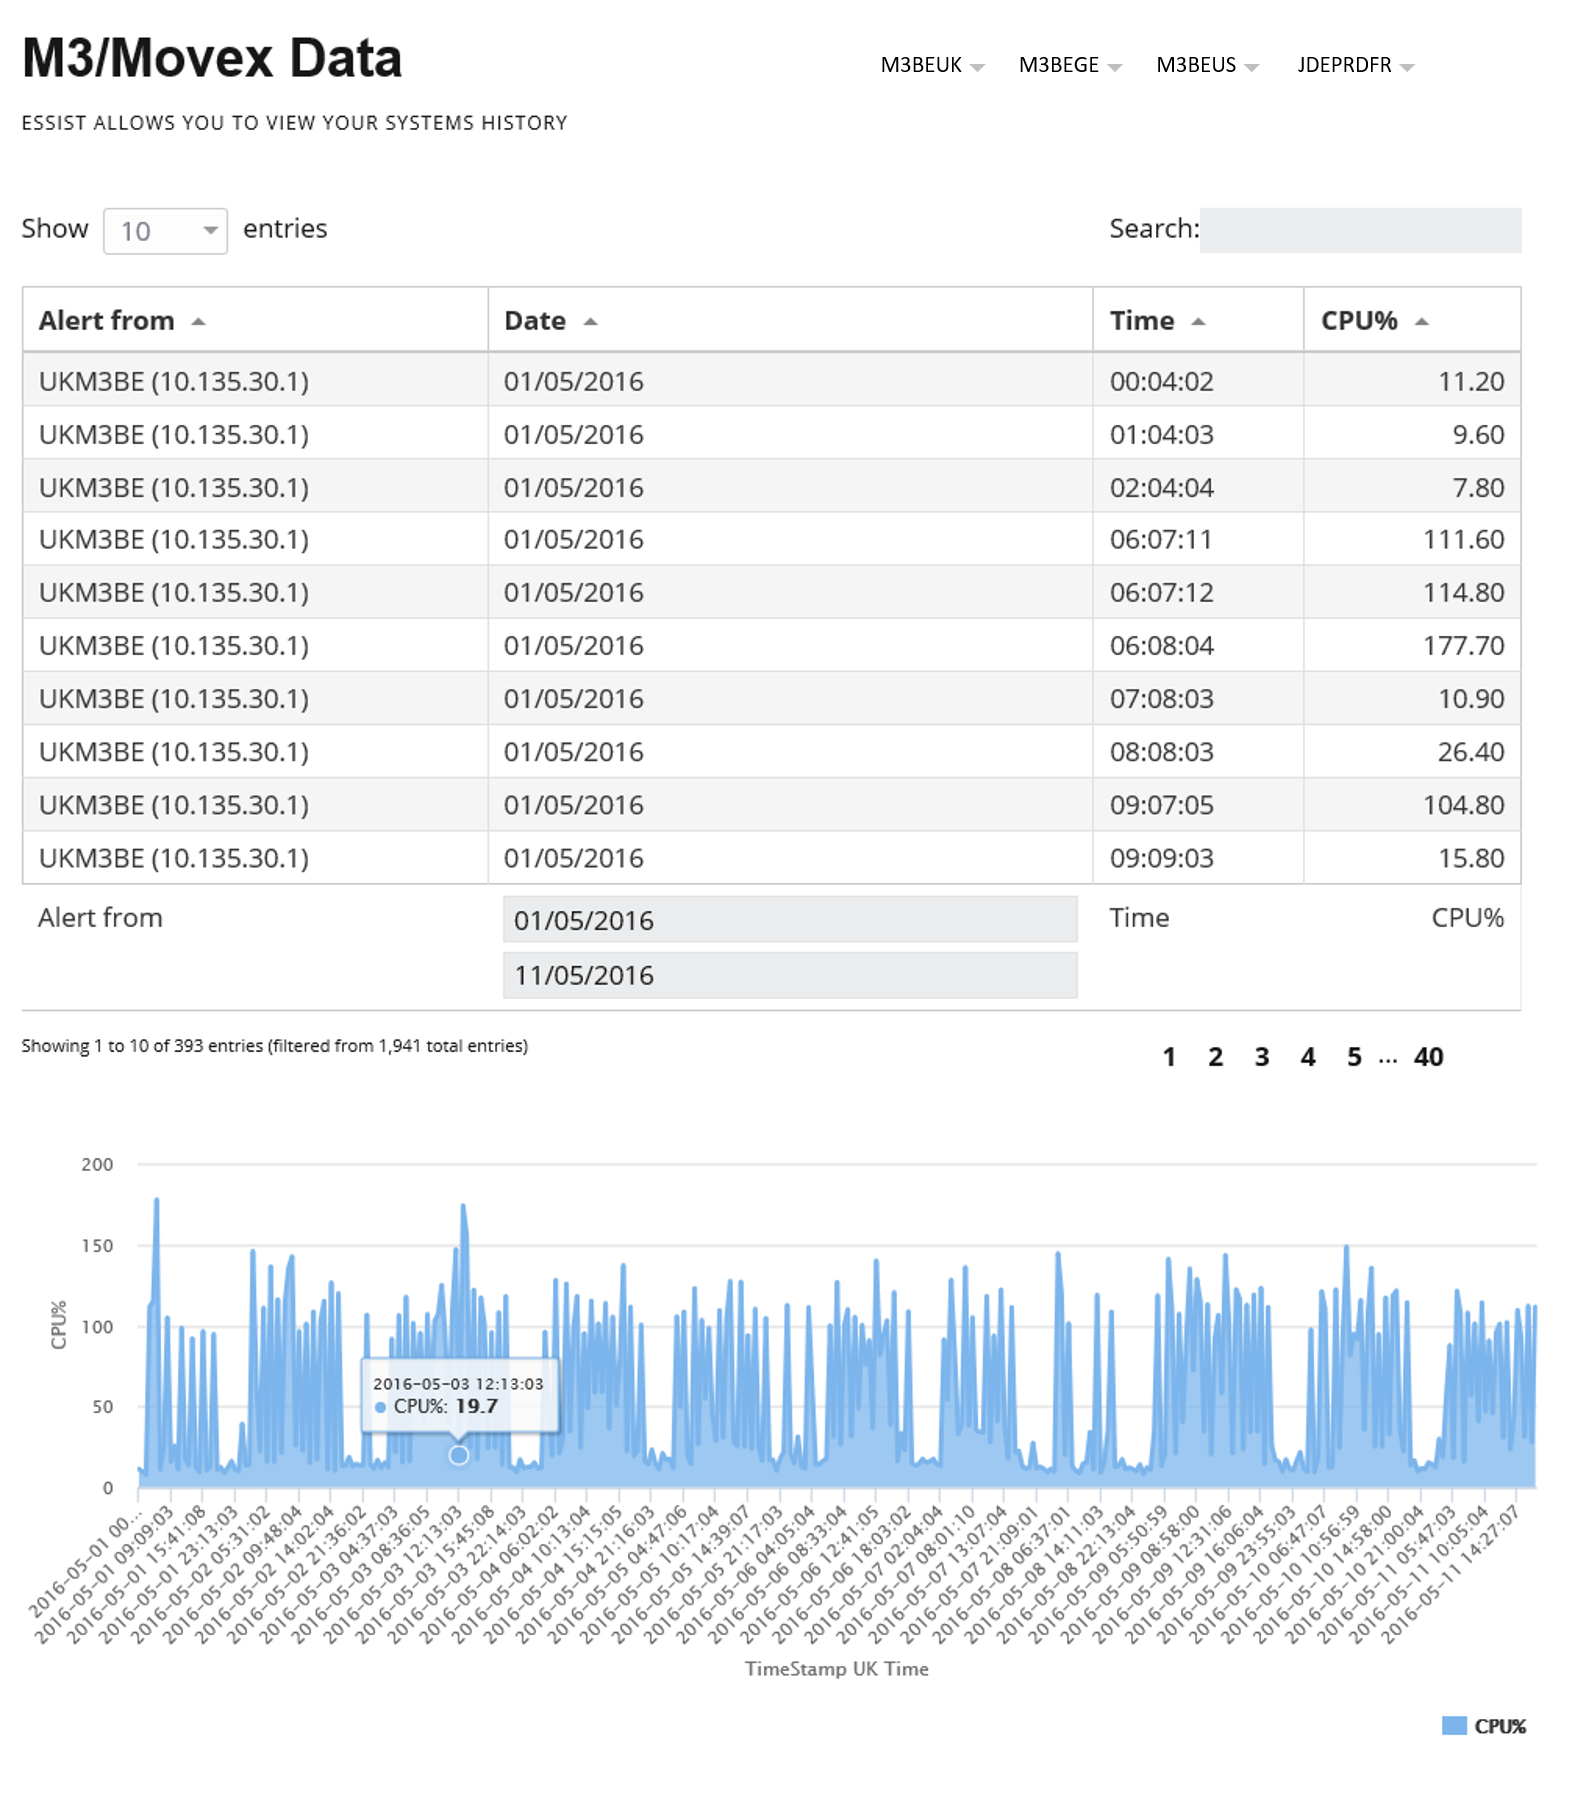The image size is (1575, 1799).
Task: Click the date cell in 02:04:04 row
Action: [790, 488]
